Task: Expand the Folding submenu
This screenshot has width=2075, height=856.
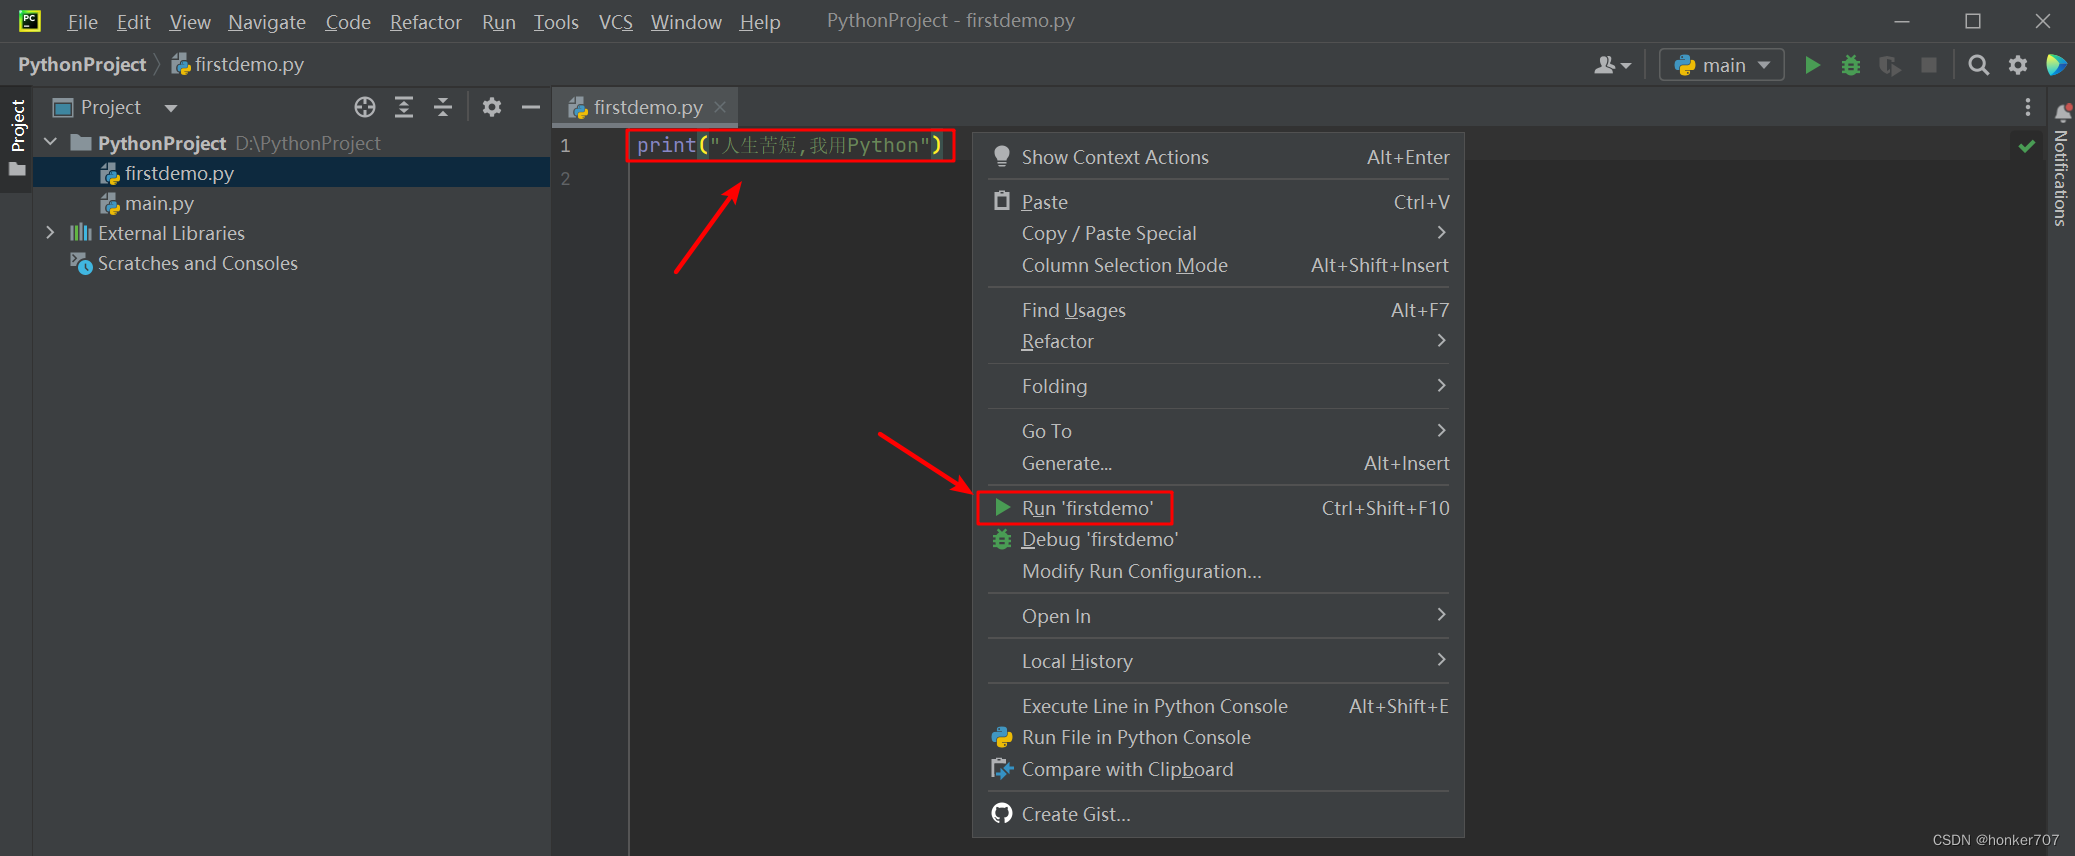Action: coord(1218,386)
